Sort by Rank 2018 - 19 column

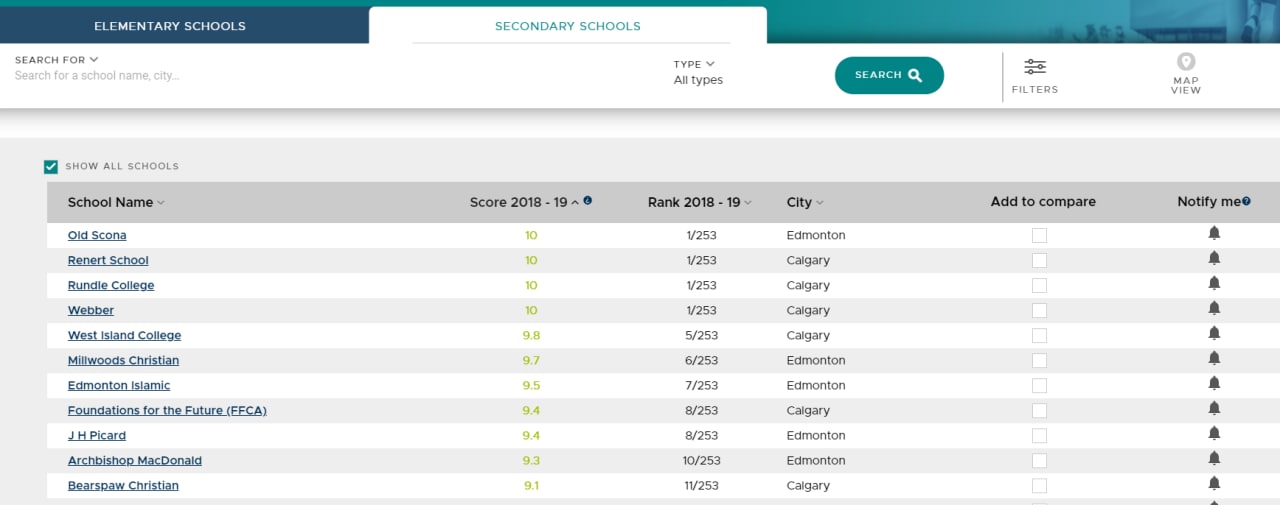[x=699, y=202]
